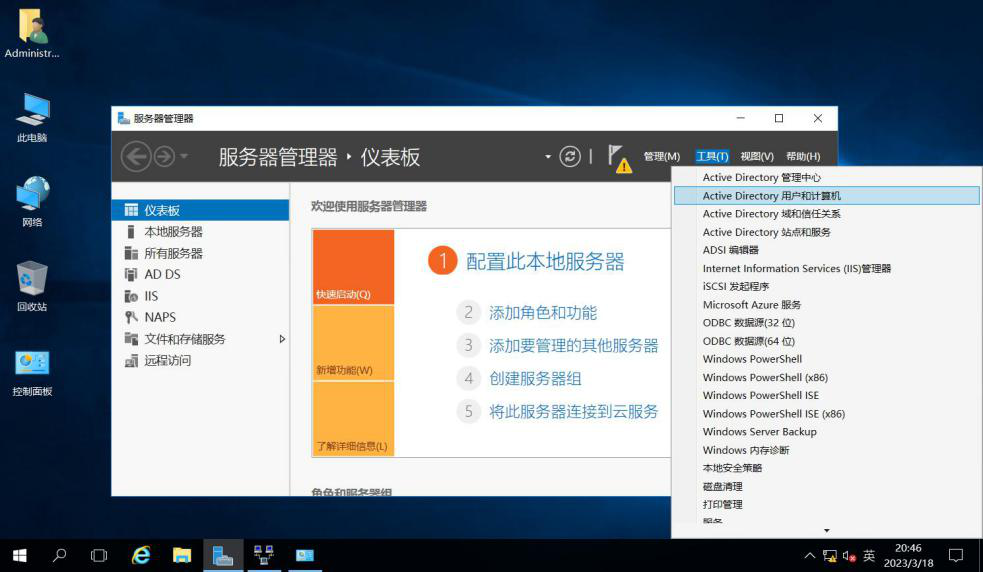Open the Administrator folder desktop icon
This screenshot has width=983, height=572.
click(x=32, y=33)
